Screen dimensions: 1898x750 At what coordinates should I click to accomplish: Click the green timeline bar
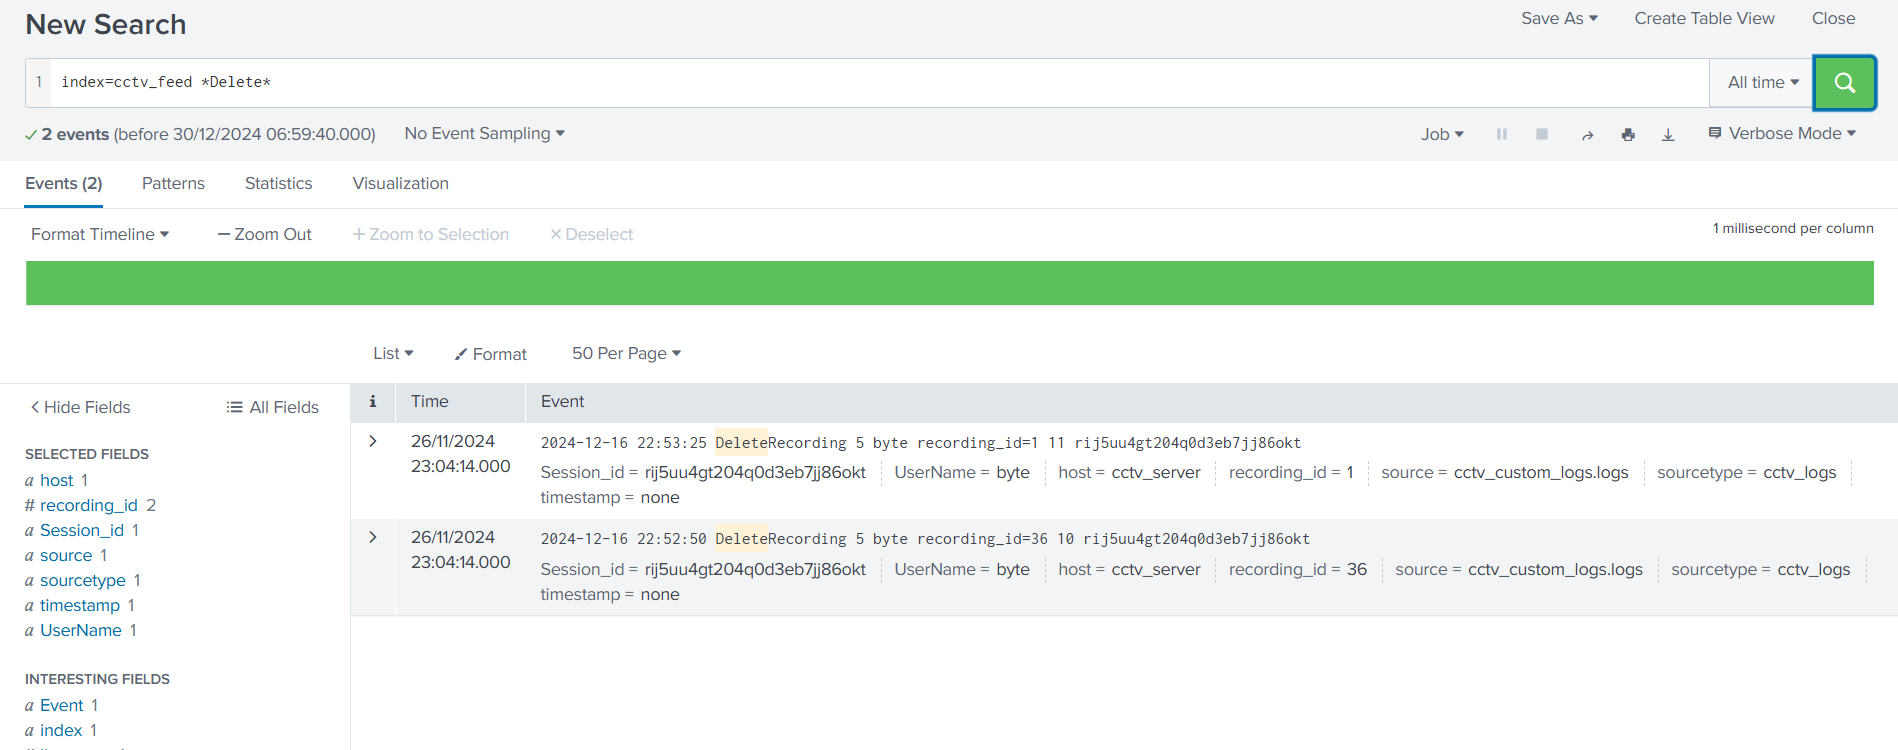coord(949,283)
